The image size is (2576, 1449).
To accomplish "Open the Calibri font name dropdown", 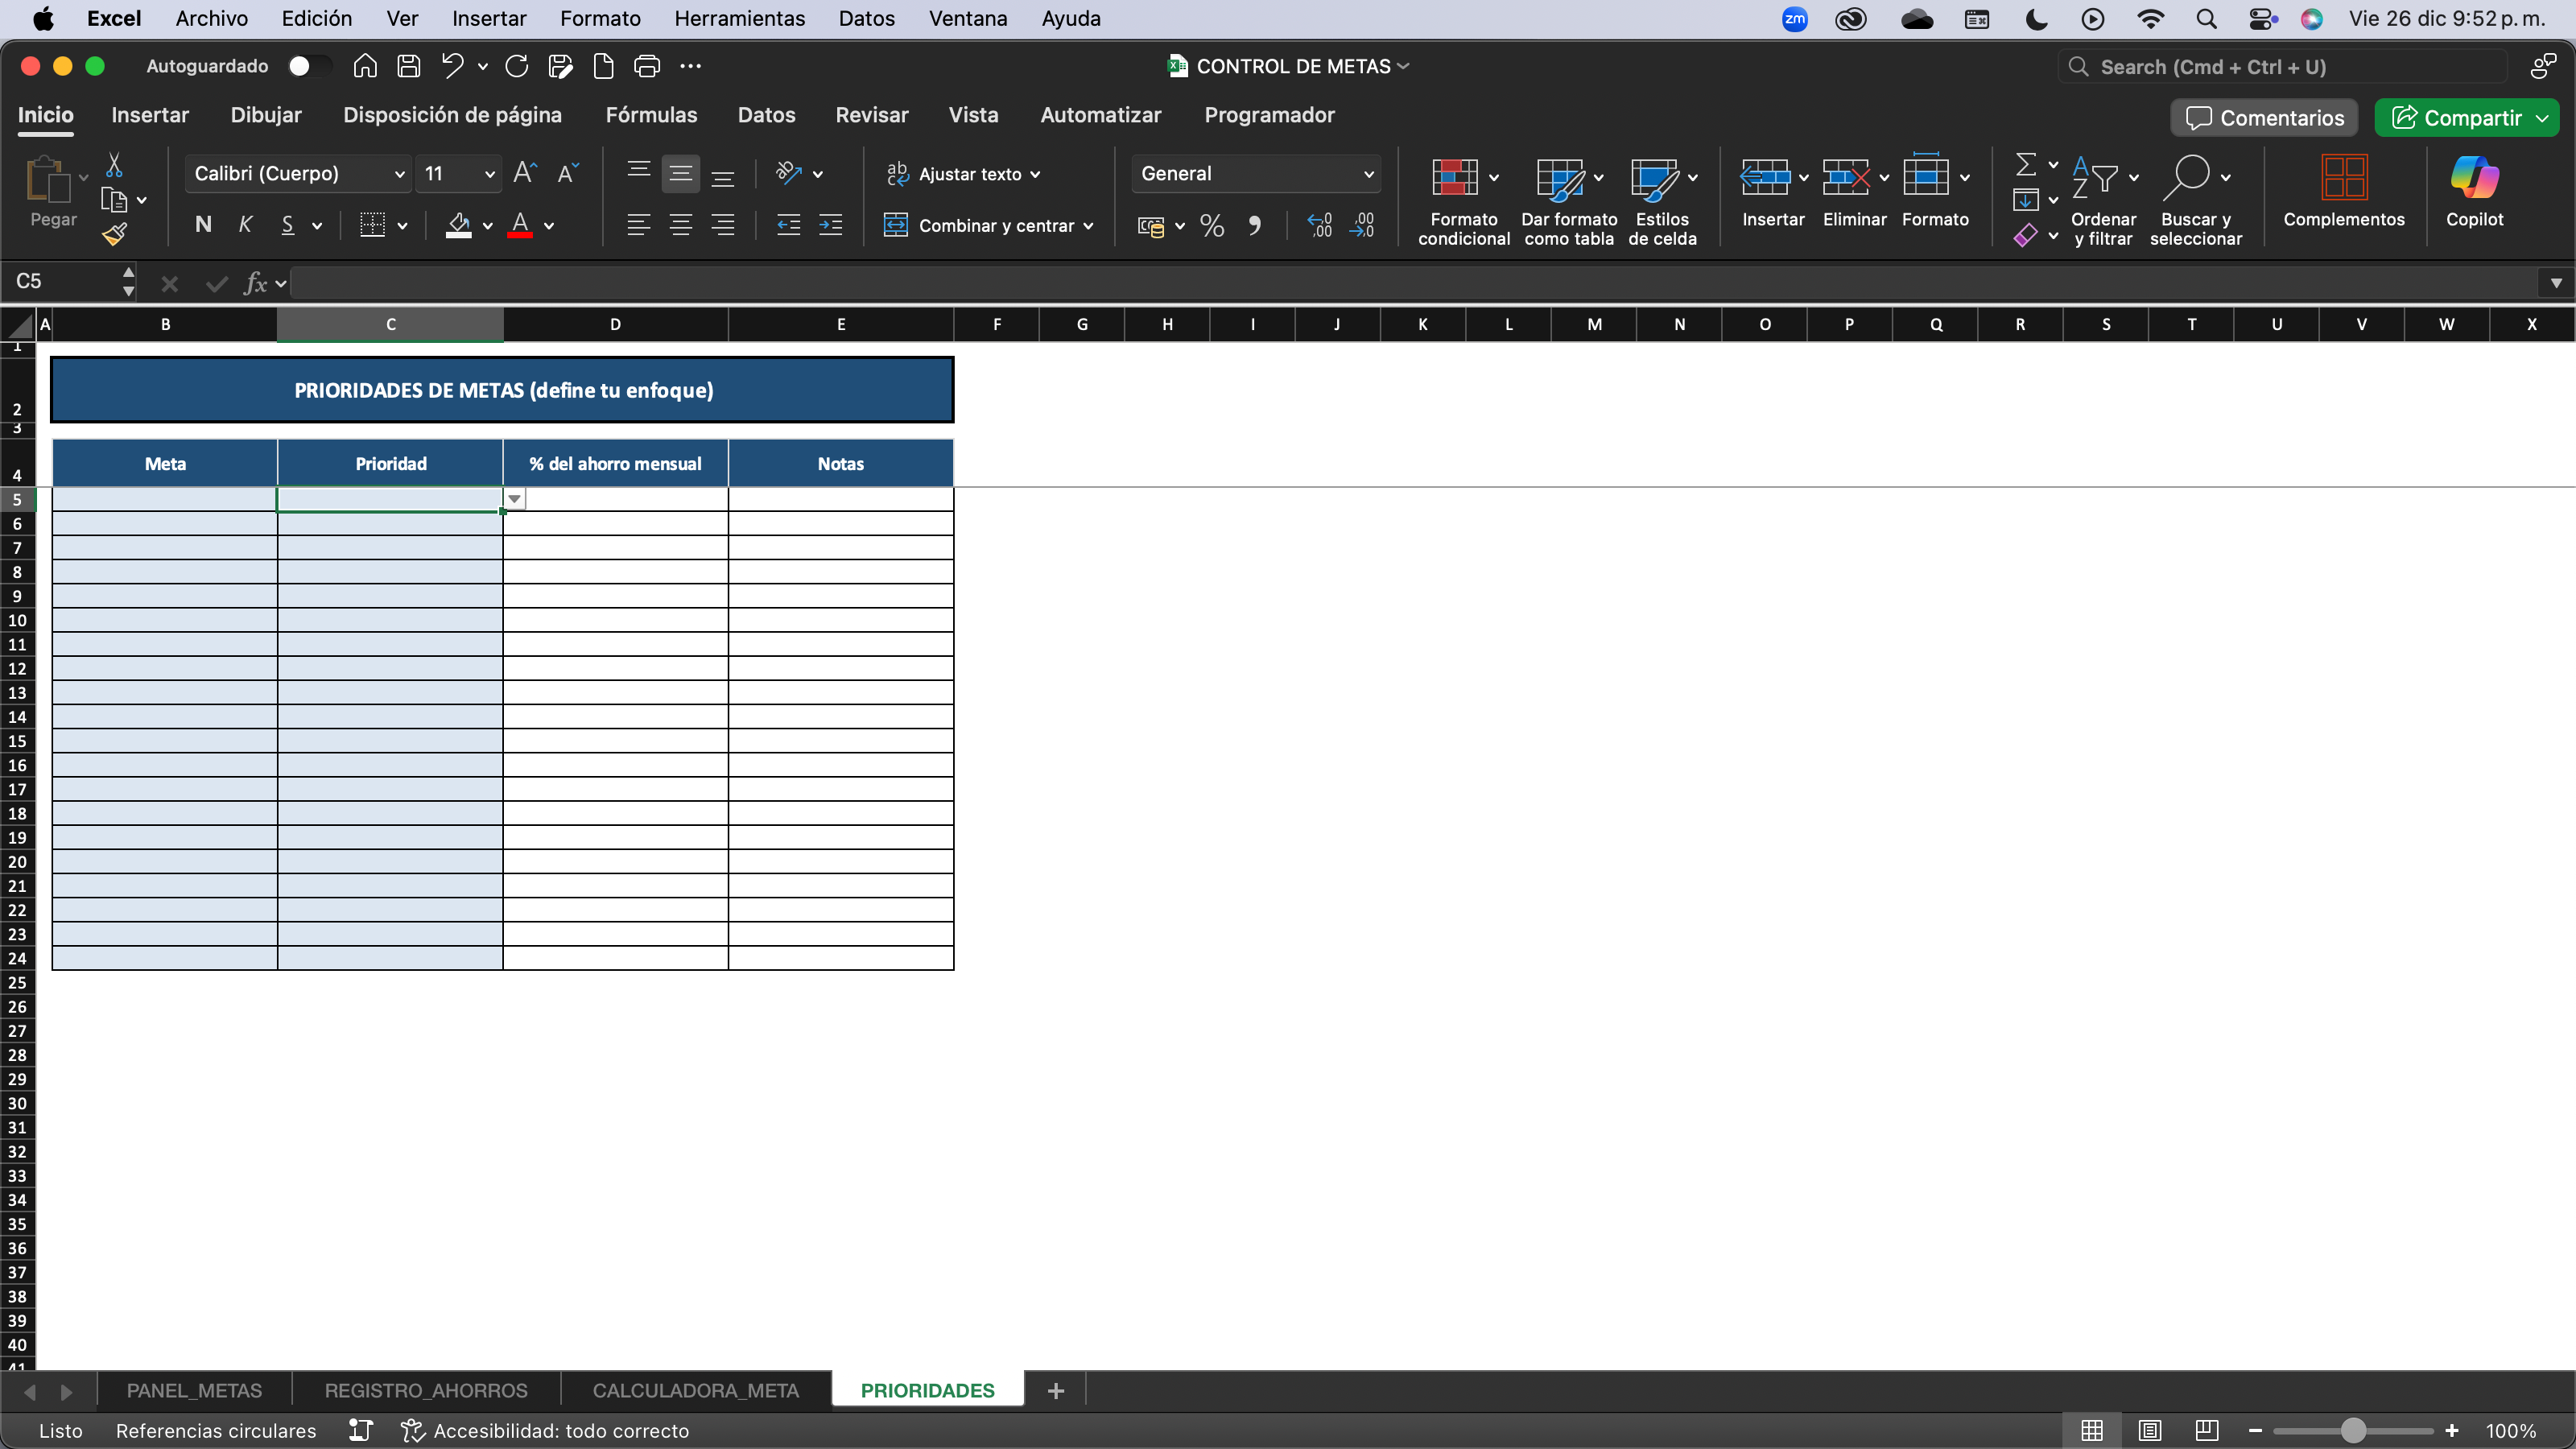I will 399,174.
